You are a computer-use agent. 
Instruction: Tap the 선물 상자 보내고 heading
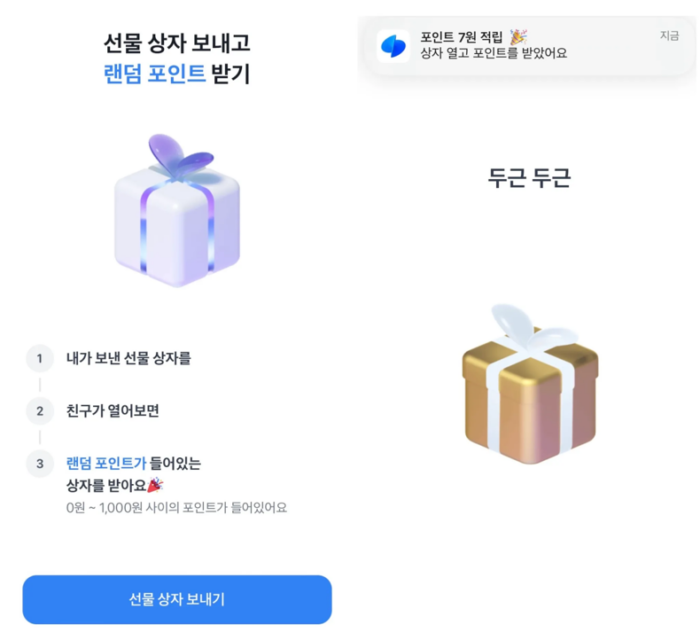click(x=177, y=43)
